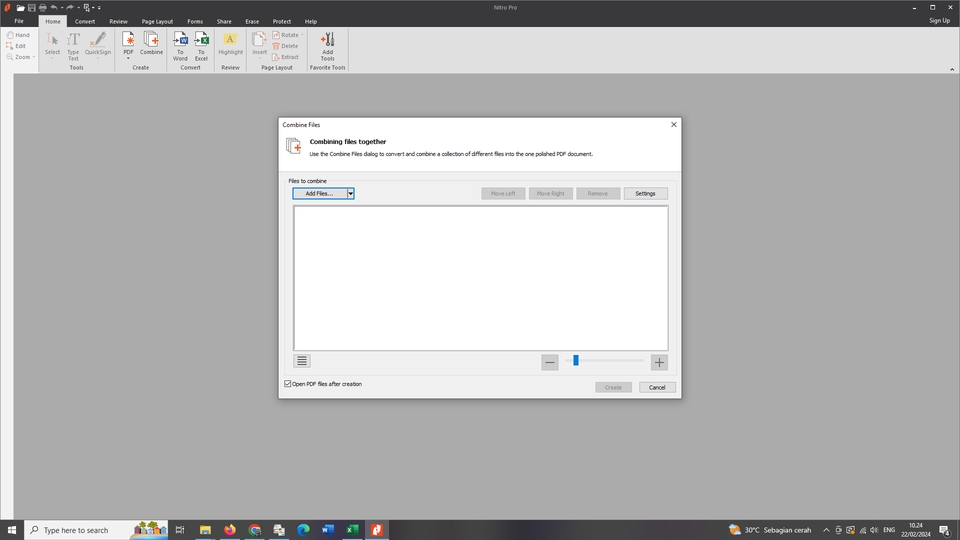960x540 pixels.
Task: Click the Undo arrow icon
Action: [54, 7]
